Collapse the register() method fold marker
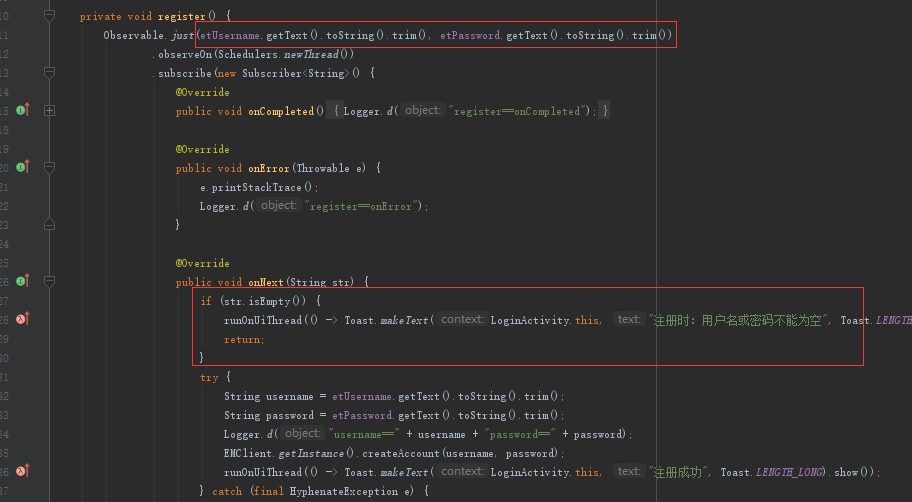The width and height of the screenshot is (912, 502). 49,16
